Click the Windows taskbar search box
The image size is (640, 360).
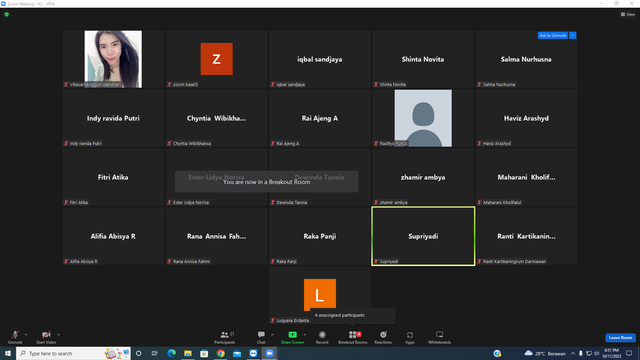click(x=73, y=353)
